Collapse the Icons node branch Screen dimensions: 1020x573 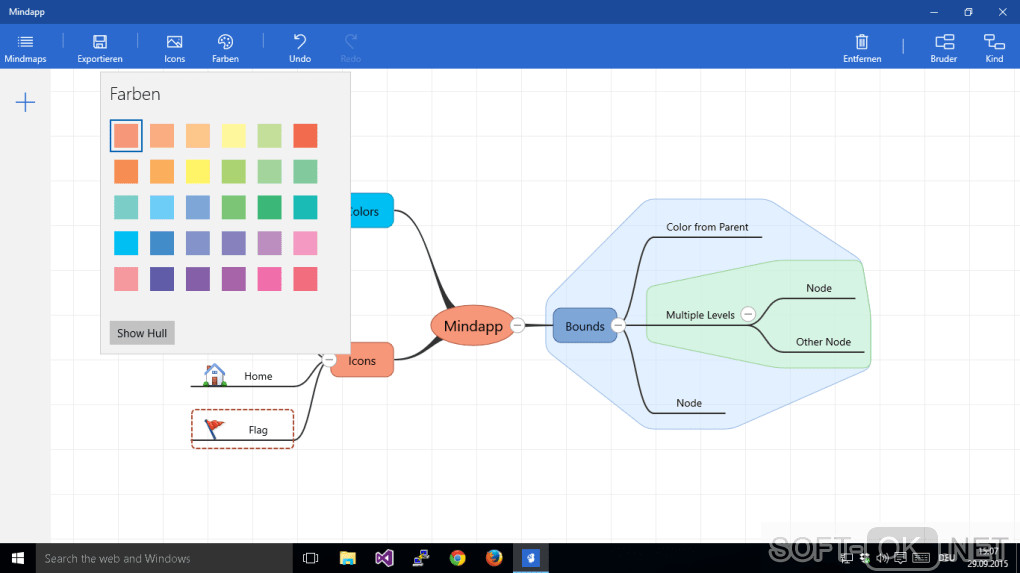point(329,360)
